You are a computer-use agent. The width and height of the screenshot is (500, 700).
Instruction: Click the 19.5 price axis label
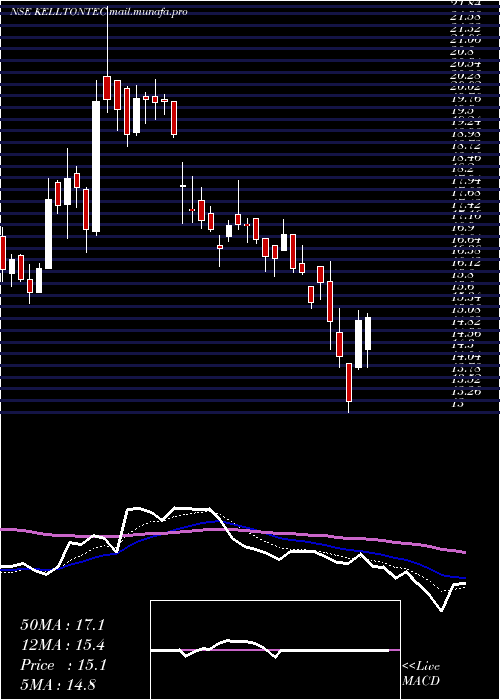pos(462,110)
